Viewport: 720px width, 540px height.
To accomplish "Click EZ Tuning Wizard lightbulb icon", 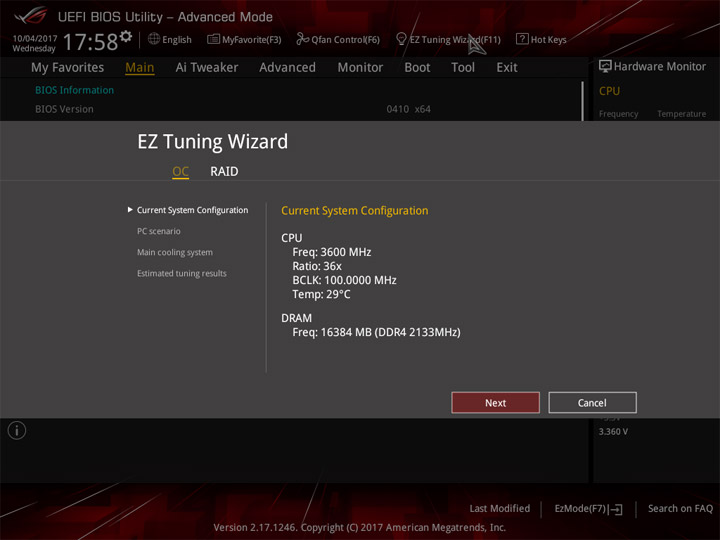I will pyautogui.click(x=401, y=39).
